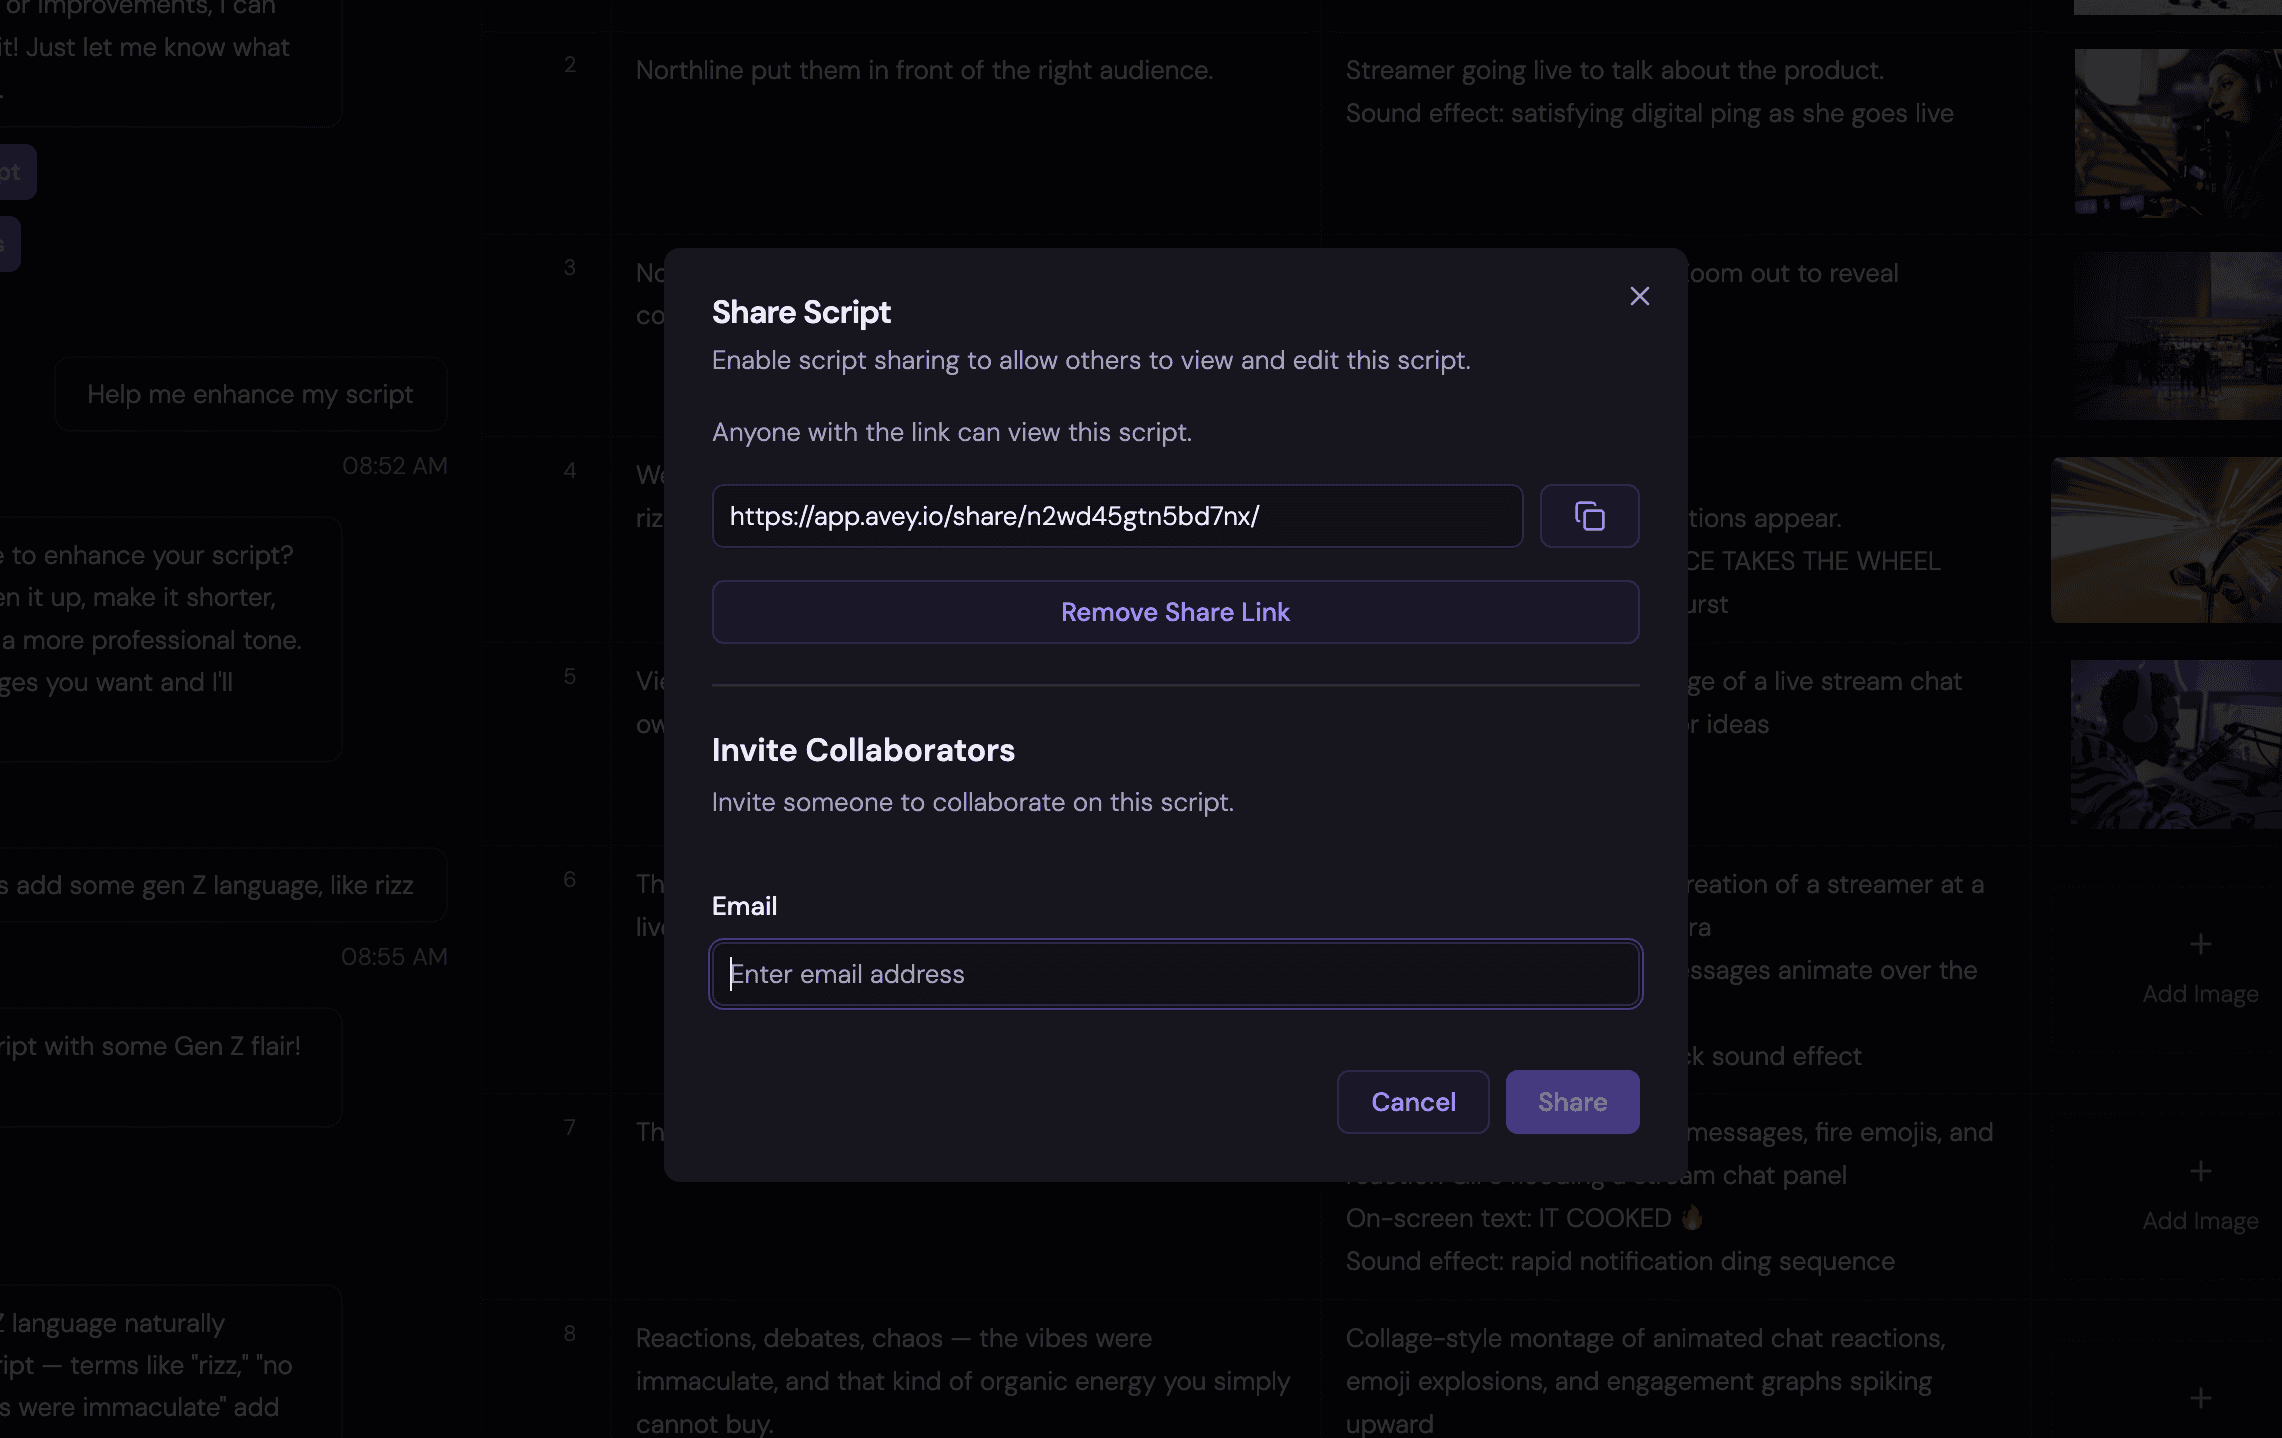Click Add Image plus icon for row 7
This screenshot has width=2282, height=1438.
click(2200, 1171)
